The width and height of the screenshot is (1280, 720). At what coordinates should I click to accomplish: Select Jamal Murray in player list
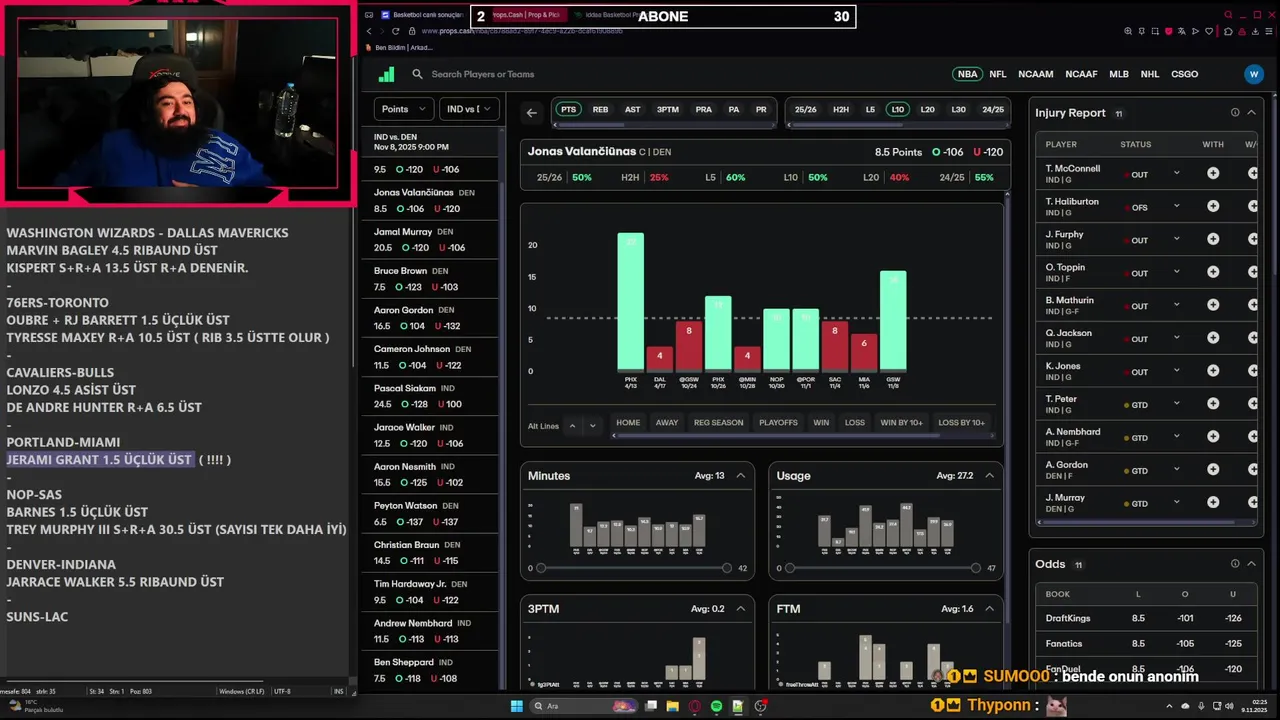pyautogui.click(x=430, y=240)
